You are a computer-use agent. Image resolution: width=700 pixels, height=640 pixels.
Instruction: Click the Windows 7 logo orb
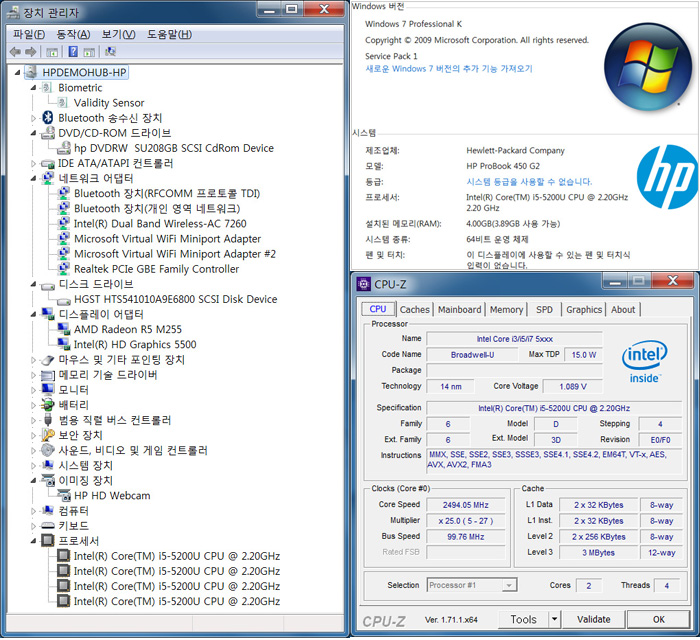pyautogui.click(x=647, y=67)
